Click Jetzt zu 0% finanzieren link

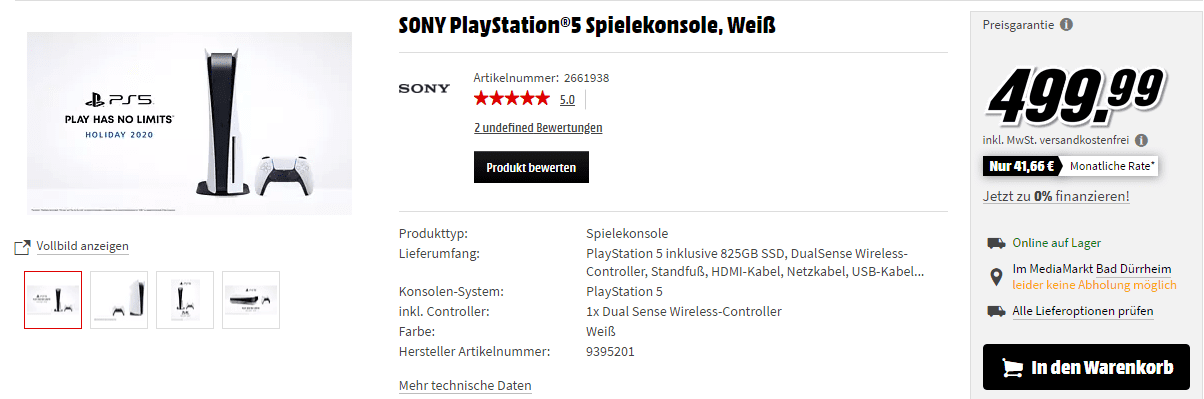coord(1056,196)
